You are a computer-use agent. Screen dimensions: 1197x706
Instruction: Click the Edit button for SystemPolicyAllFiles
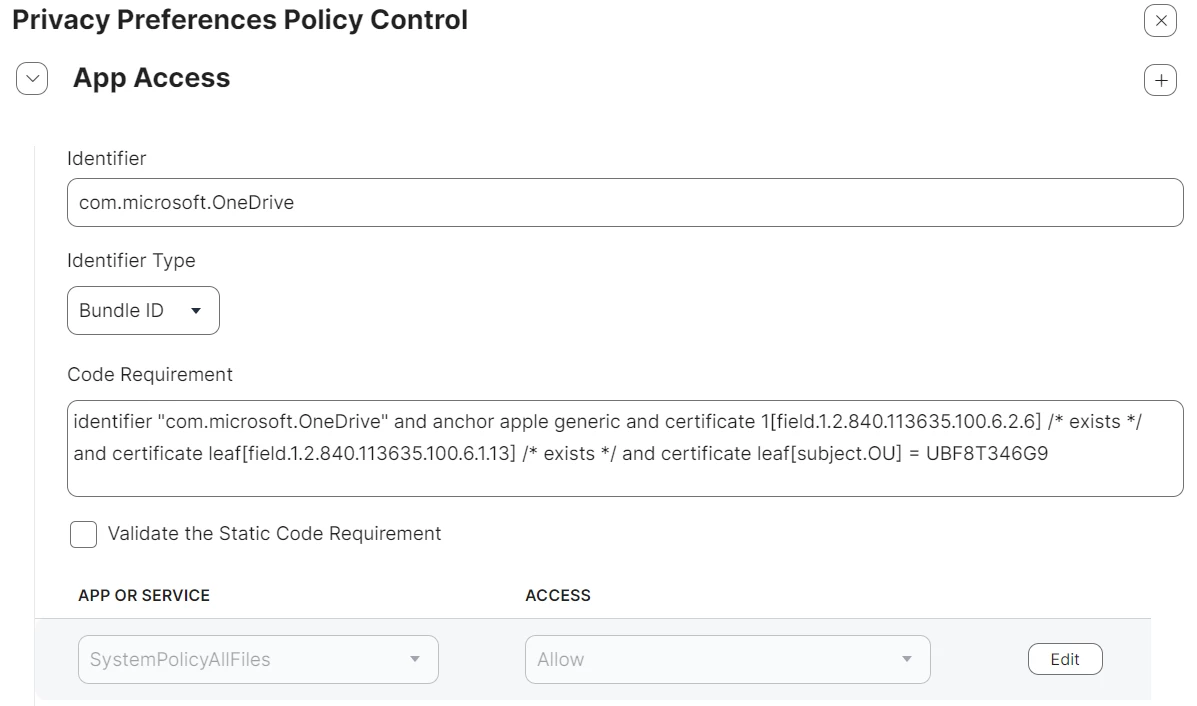(1065, 659)
